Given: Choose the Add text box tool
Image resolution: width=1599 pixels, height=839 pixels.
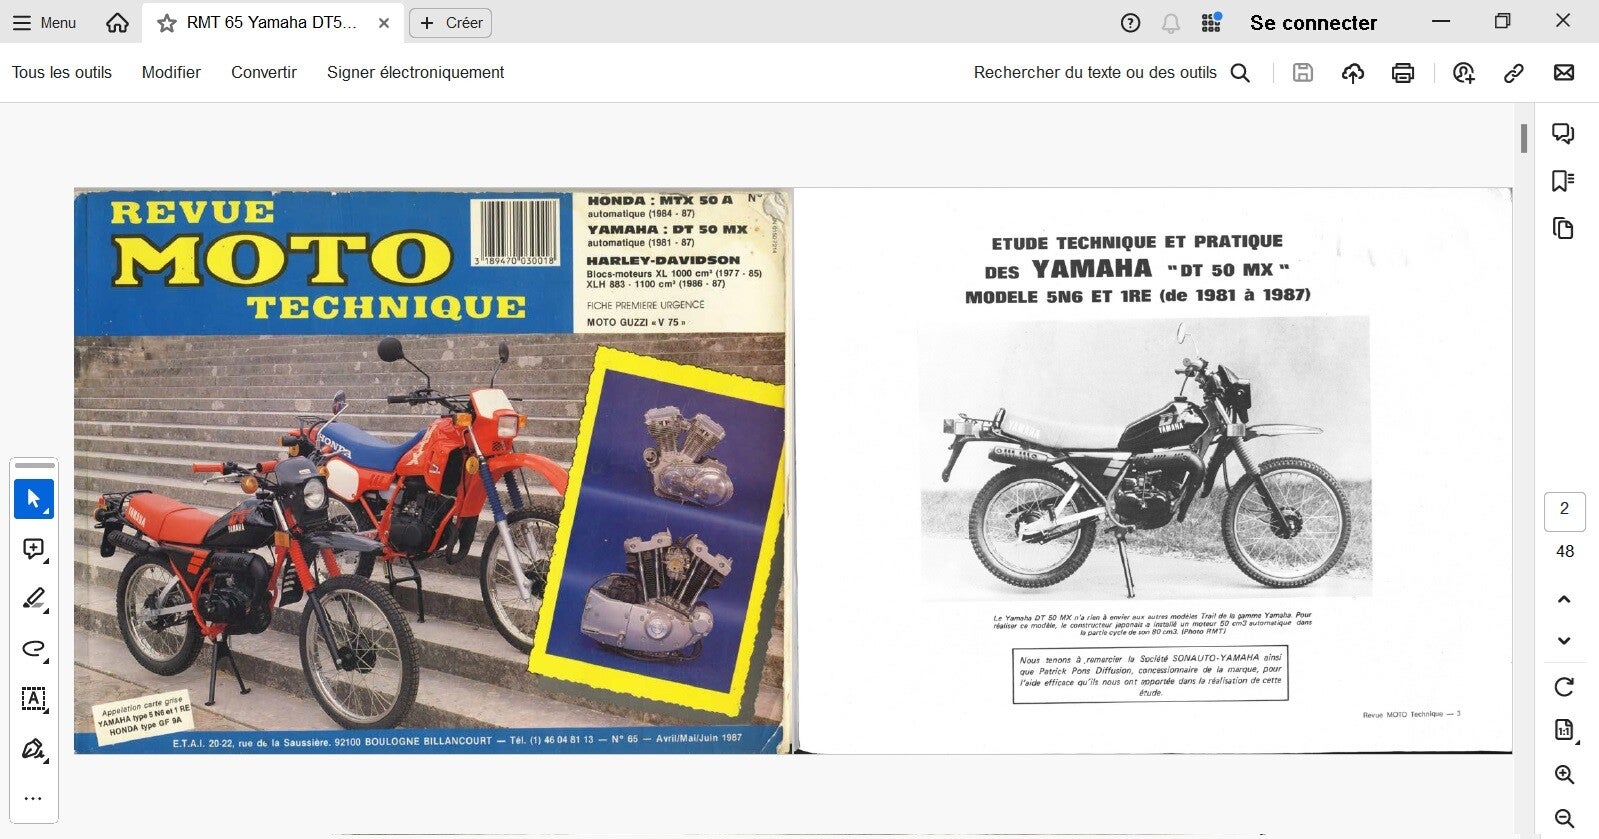Looking at the screenshot, I should (34, 699).
